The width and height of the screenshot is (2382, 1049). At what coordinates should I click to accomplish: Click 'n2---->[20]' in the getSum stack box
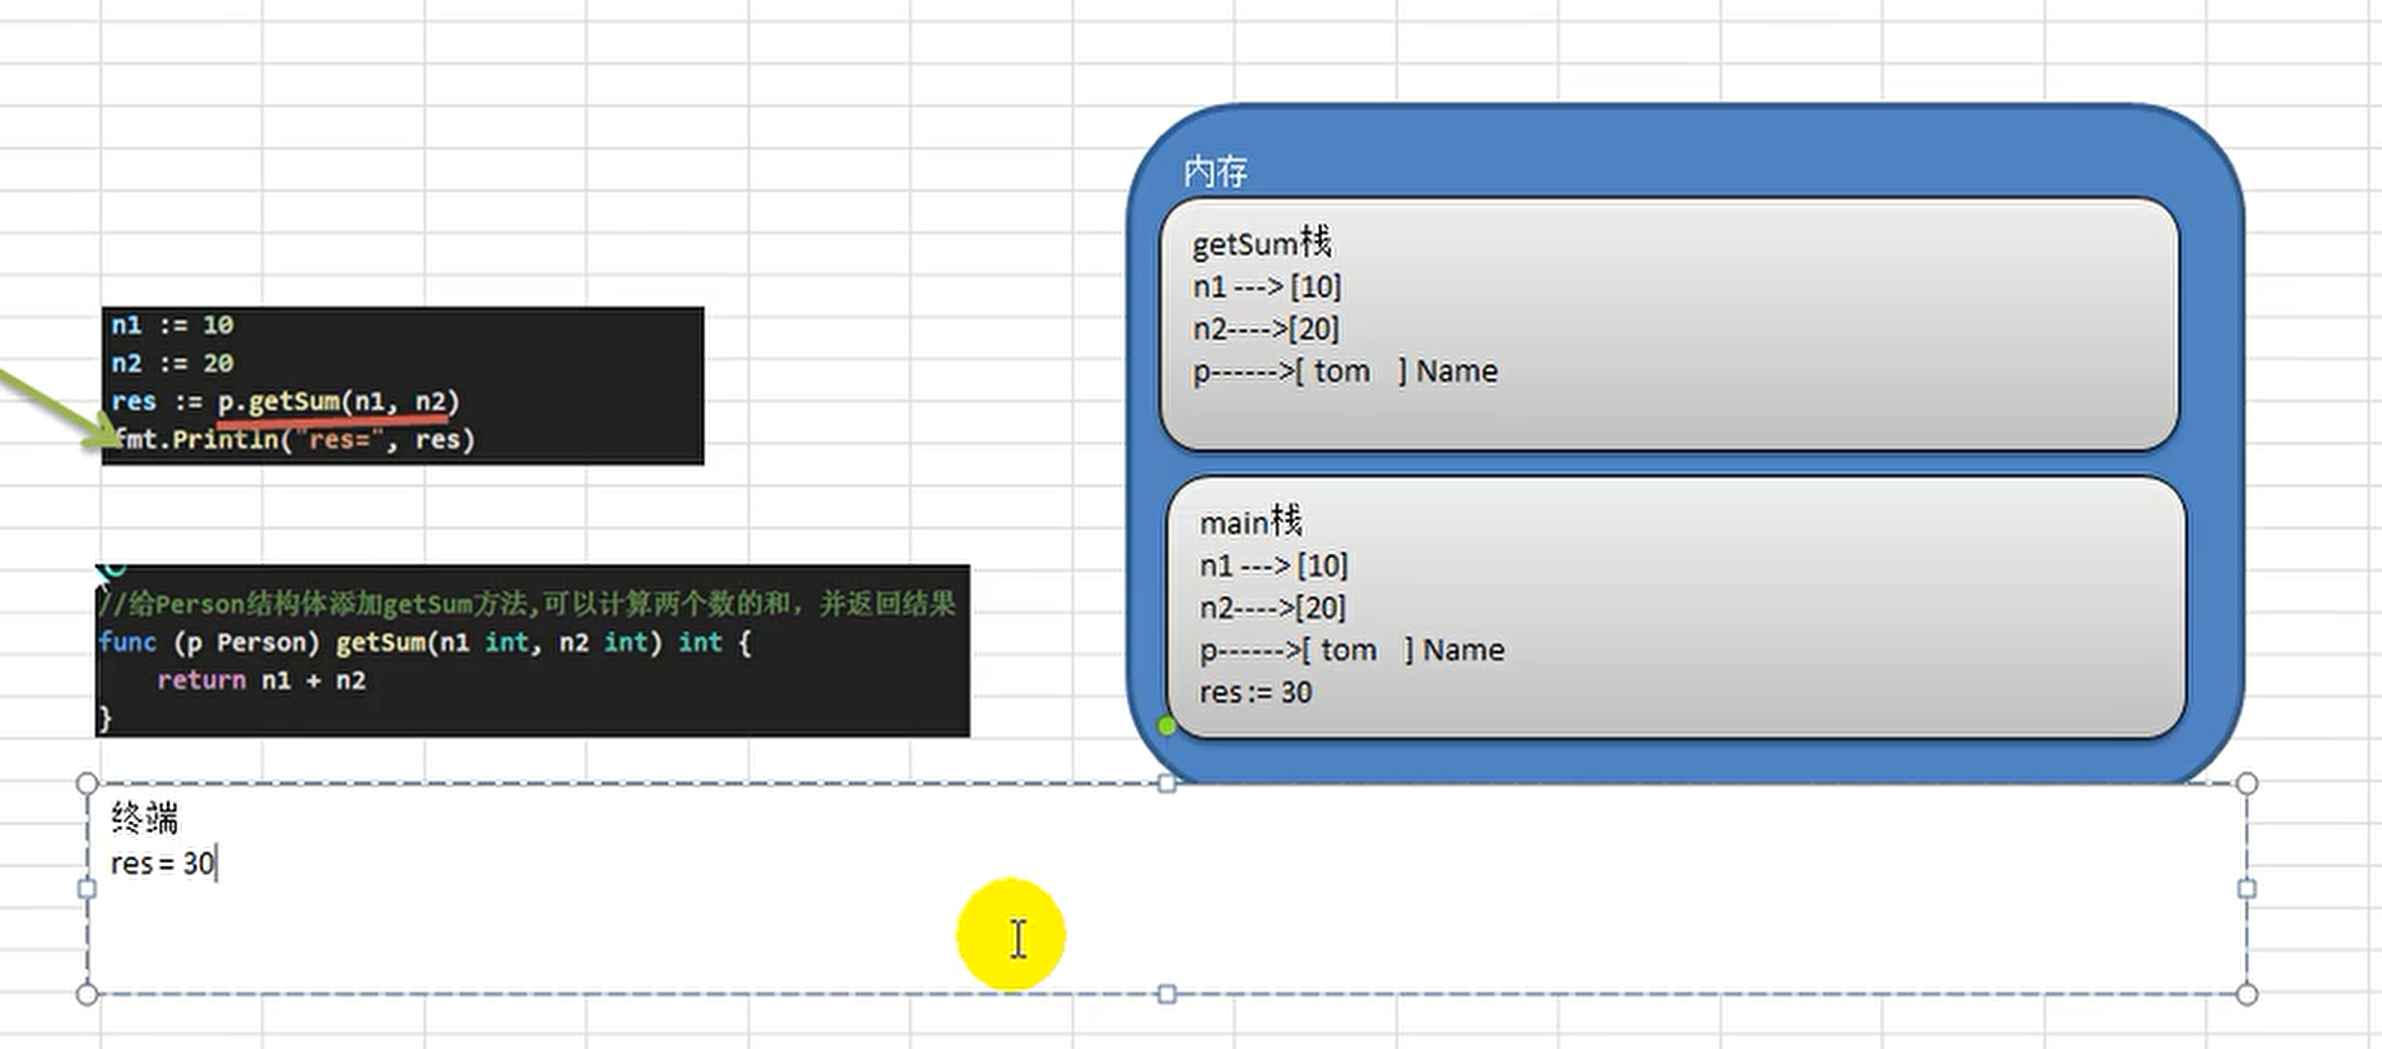pyautogui.click(x=1265, y=329)
